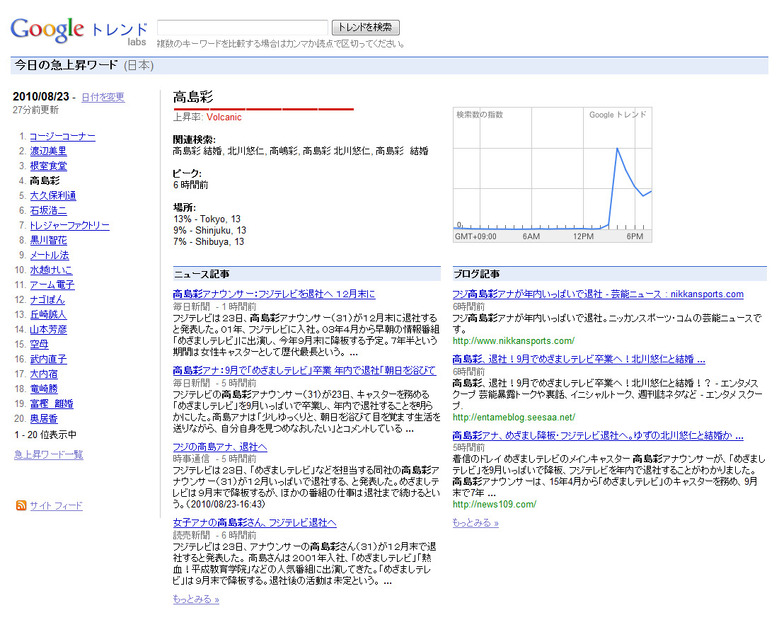Click the ブログ記事 section header
Screen dimensions: 779x620
pos(610,274)
